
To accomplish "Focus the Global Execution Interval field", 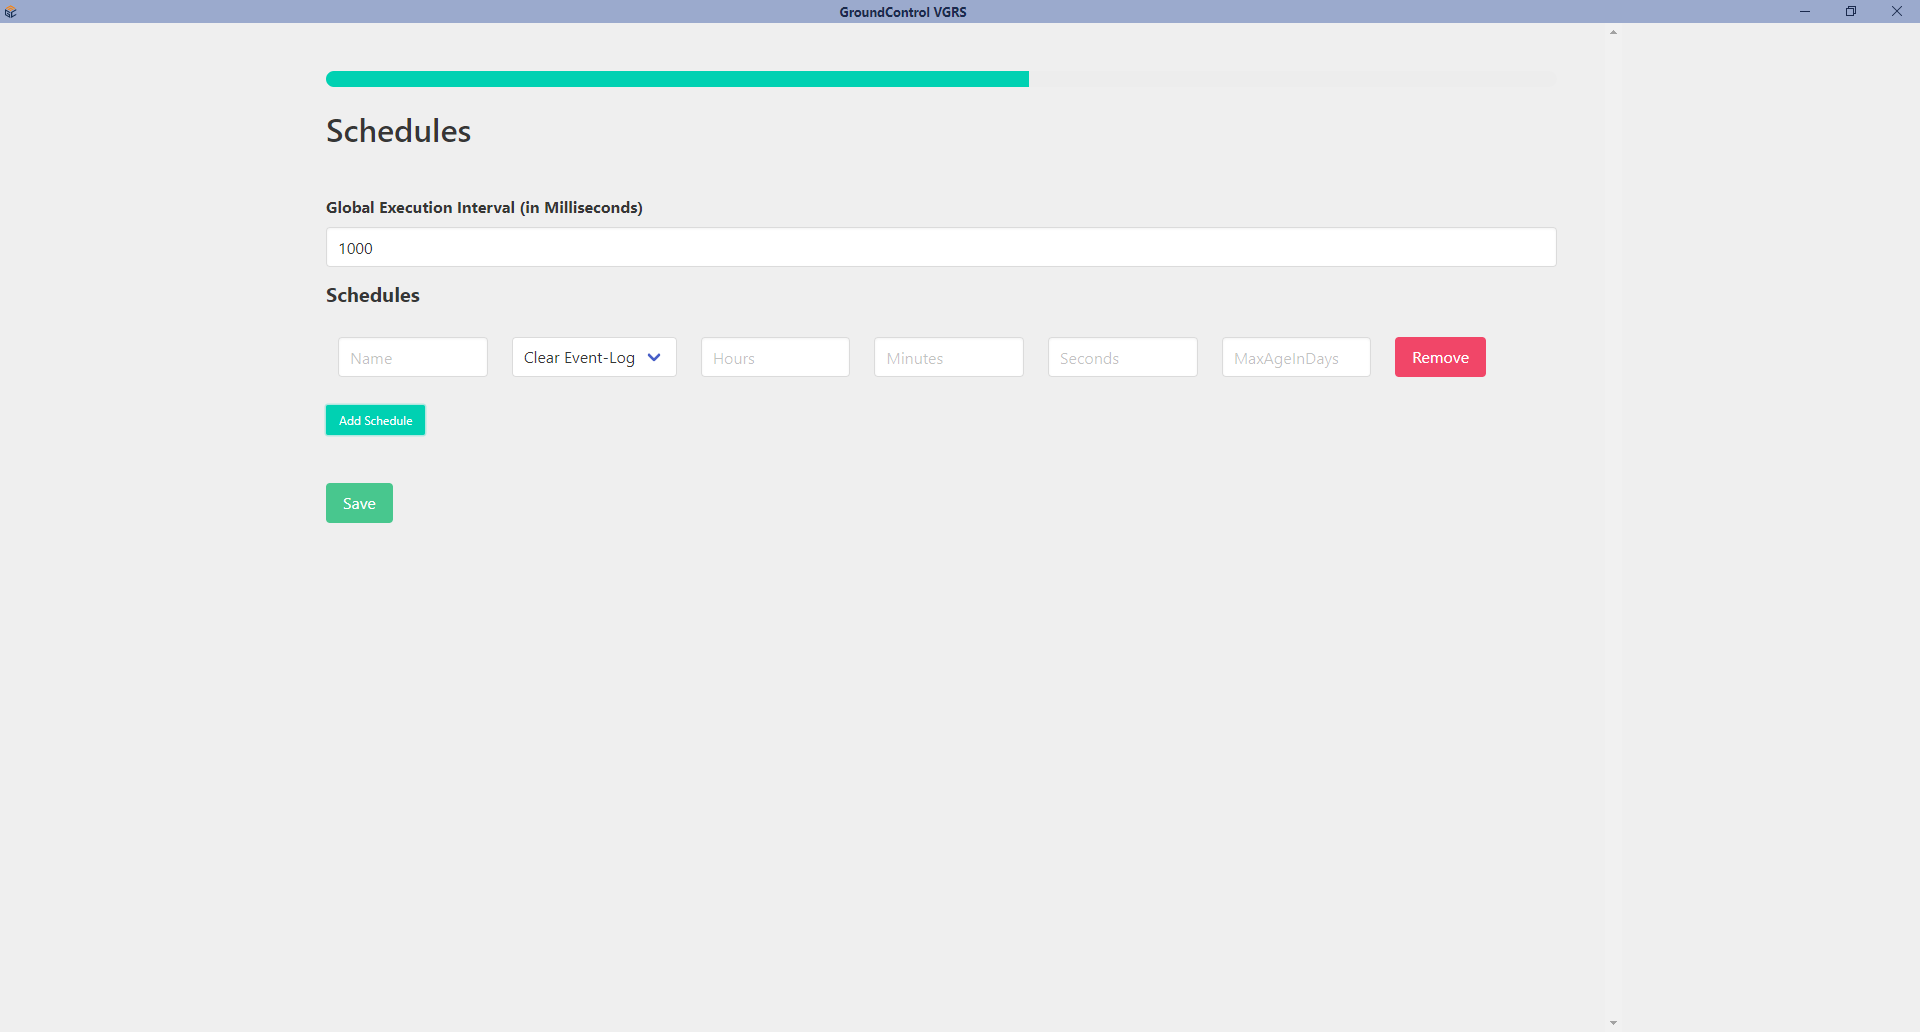I will click(940, 247).
